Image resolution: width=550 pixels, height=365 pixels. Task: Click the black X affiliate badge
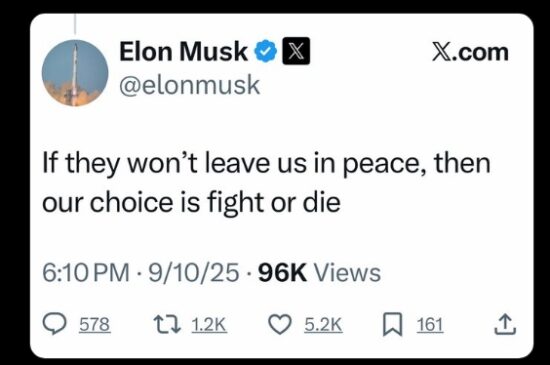tap(296, 51)
